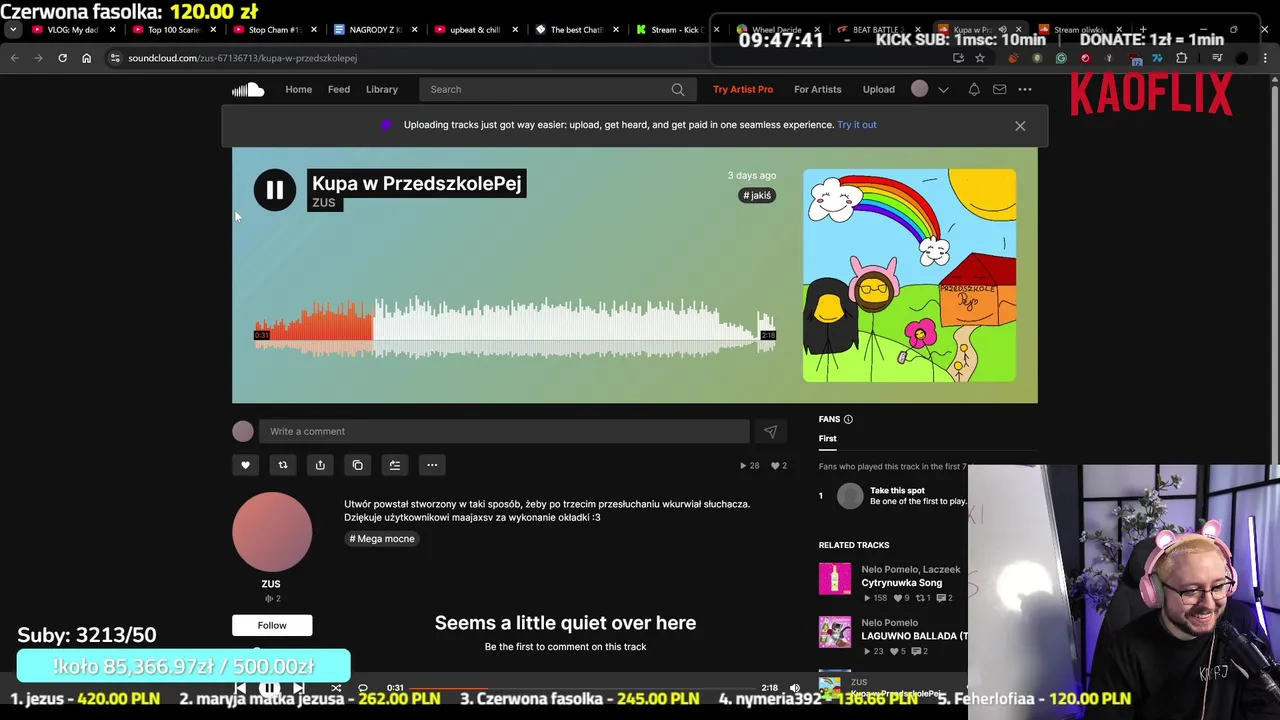Image resolution: width=1280 pixels, height=720 pixels.
Task: Open the profile avatar menu
Action: pos(919,89)
